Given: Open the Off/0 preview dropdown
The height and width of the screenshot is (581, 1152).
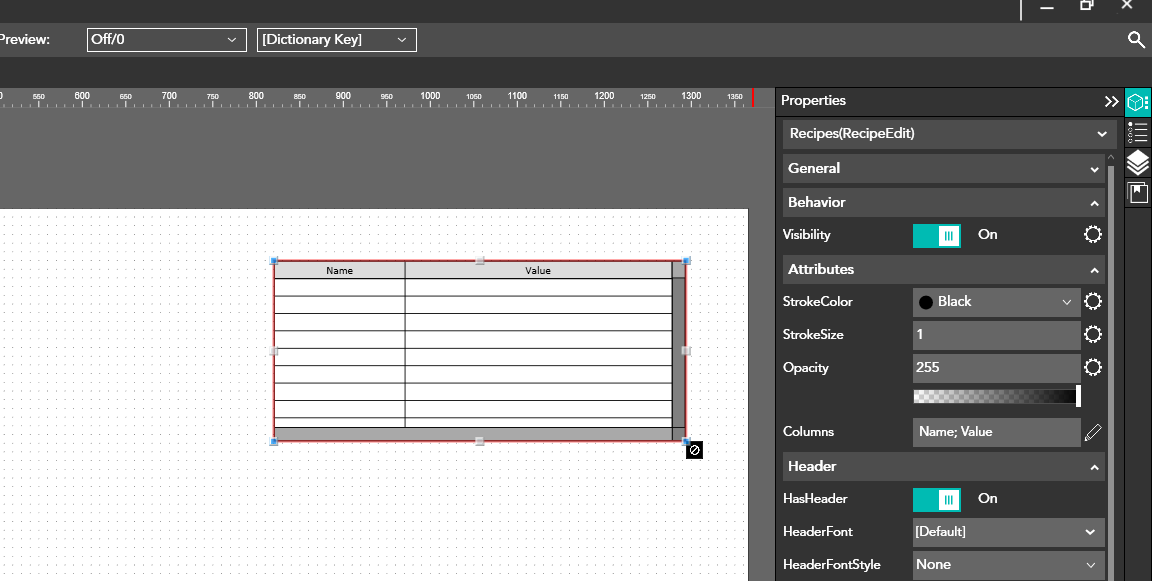Looking at the screenshot, I should point(166,40).
